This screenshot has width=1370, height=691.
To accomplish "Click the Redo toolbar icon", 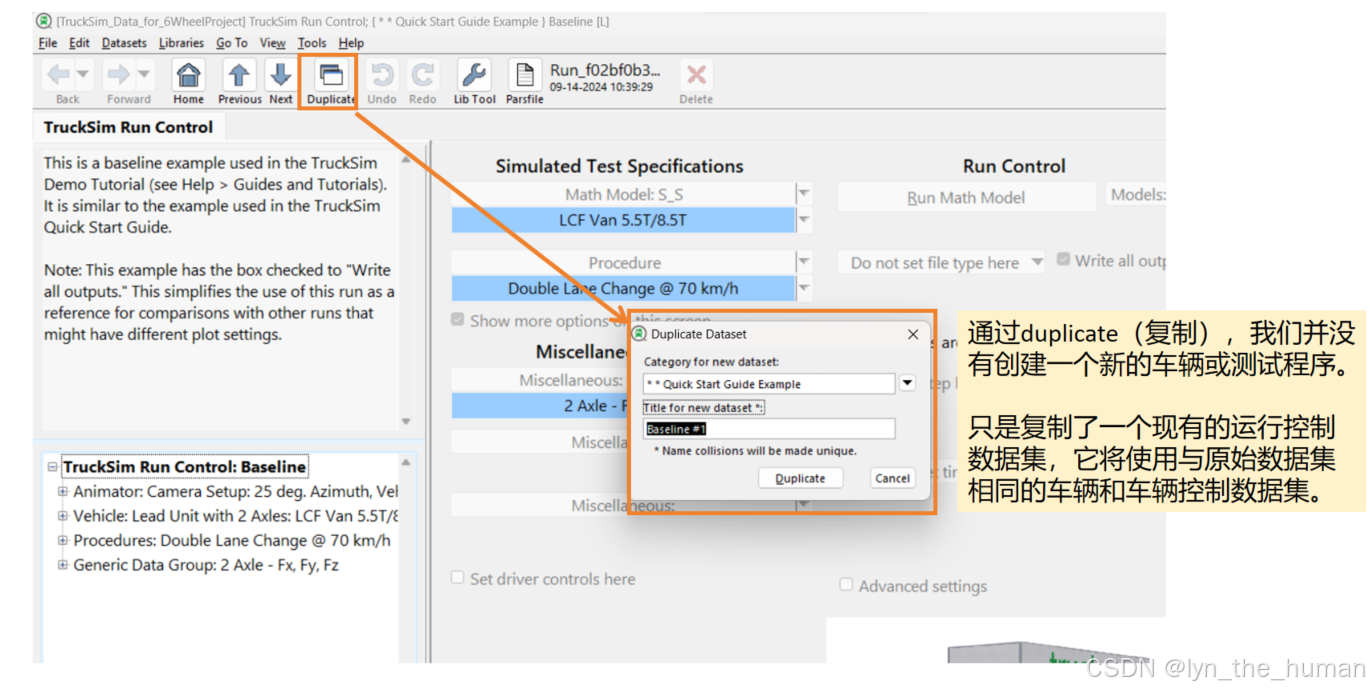I will pyautogui.click(x=423, y=75).
